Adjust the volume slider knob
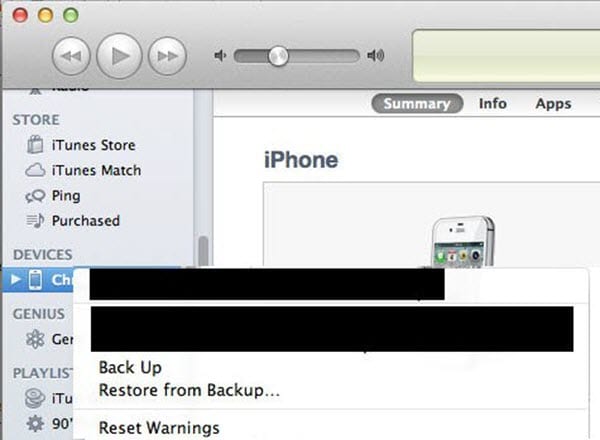 click(x=278, y=56)
